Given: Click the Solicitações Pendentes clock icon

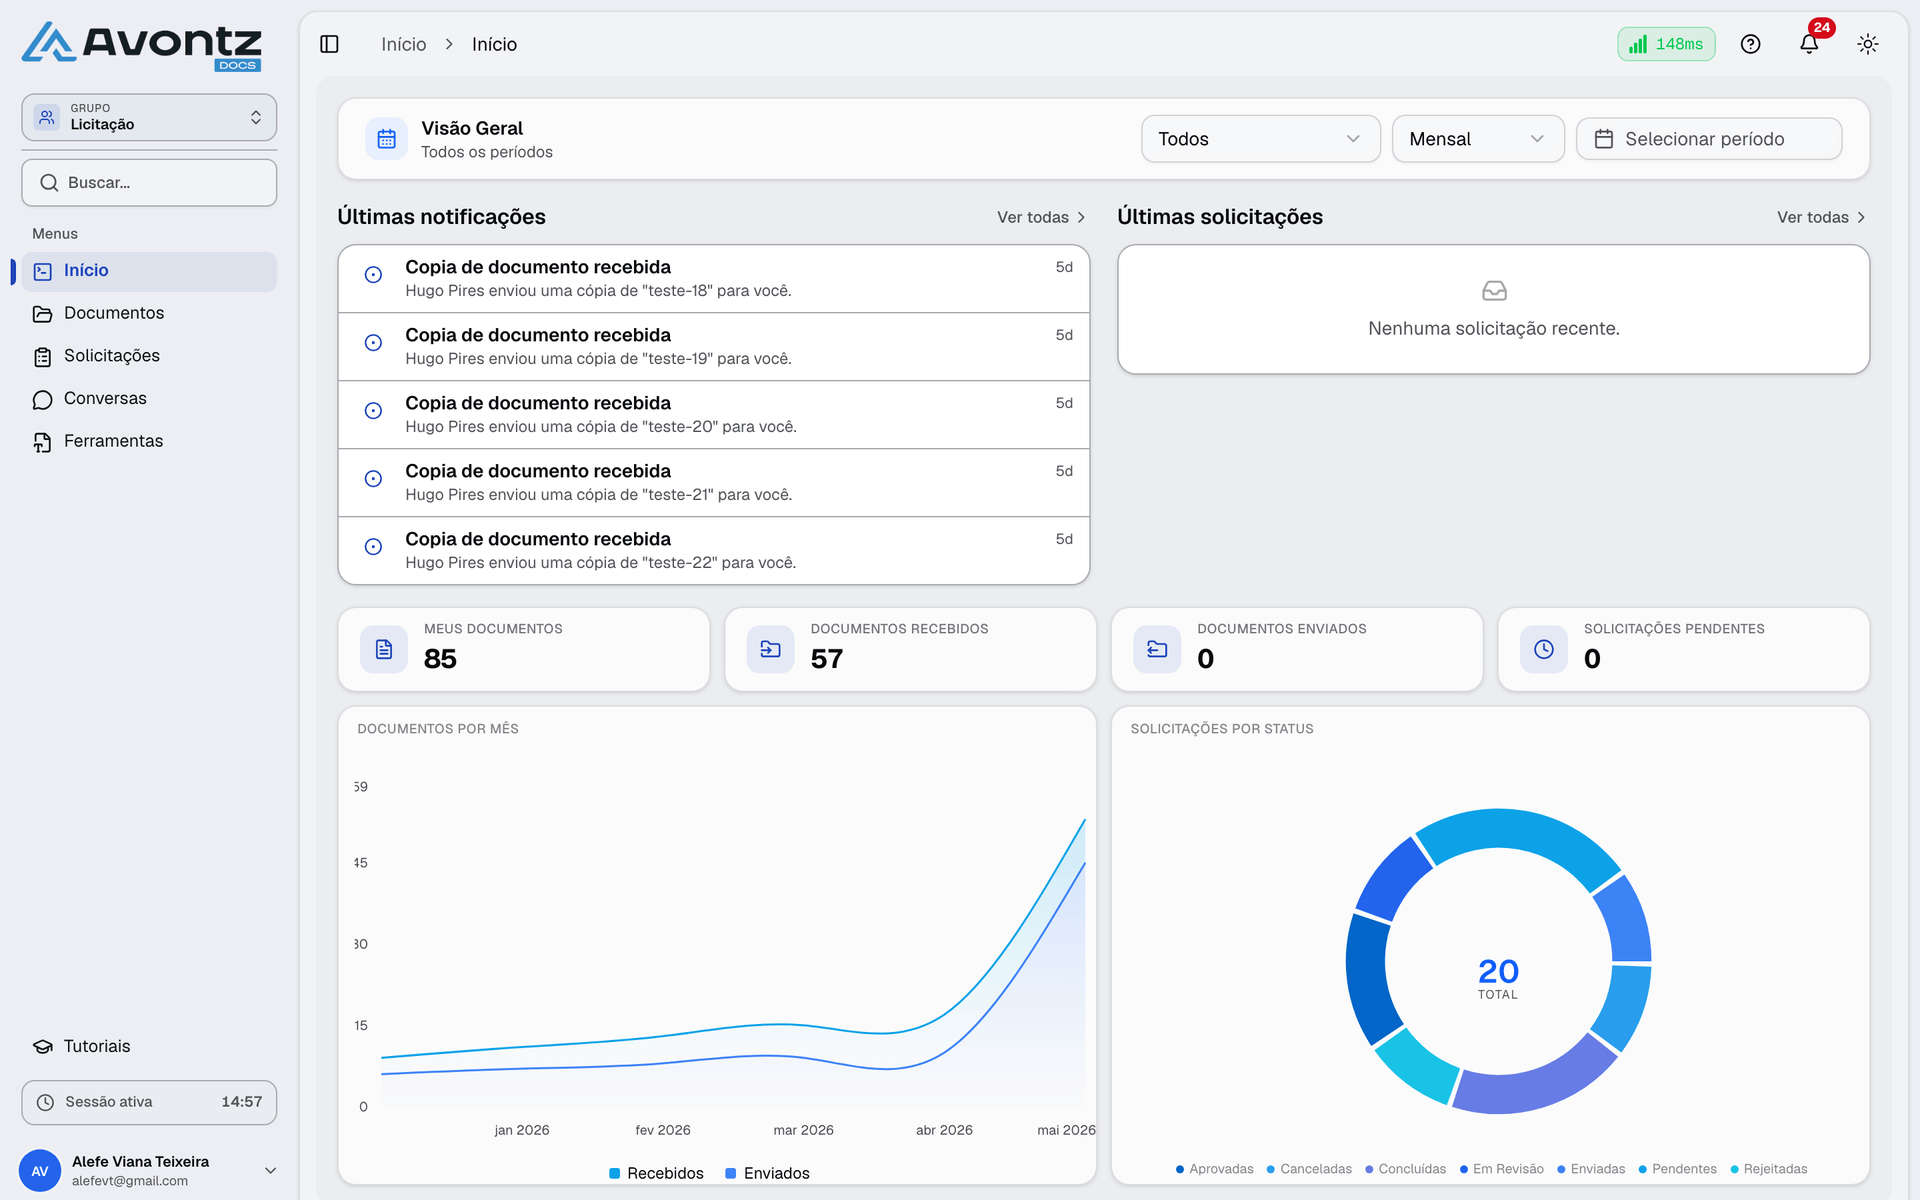Looking at the screenshot, I should click(1544, 650).
